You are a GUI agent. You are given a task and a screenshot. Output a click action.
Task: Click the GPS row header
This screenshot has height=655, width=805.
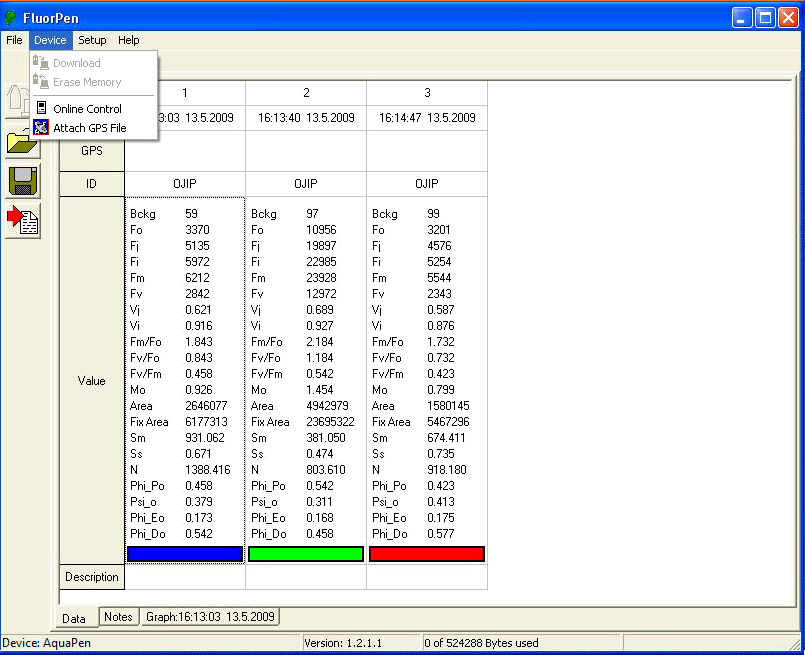92,151
